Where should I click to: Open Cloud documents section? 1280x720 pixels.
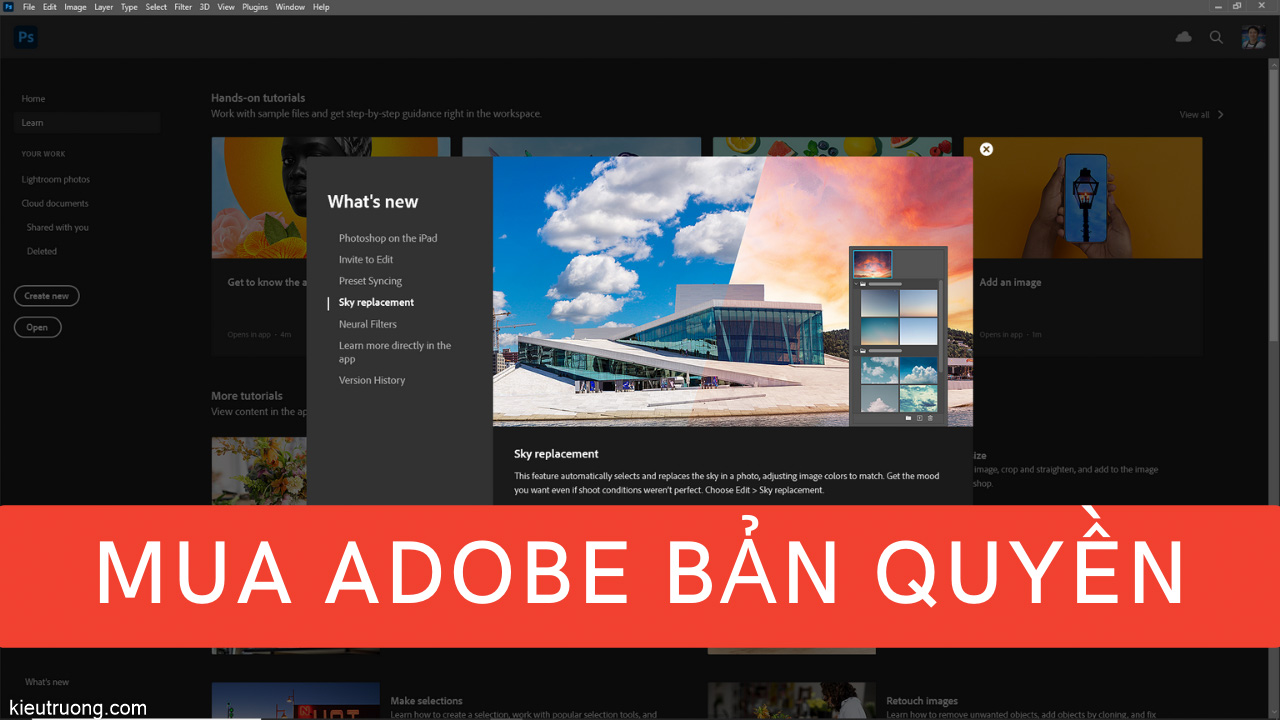[55, 204]
